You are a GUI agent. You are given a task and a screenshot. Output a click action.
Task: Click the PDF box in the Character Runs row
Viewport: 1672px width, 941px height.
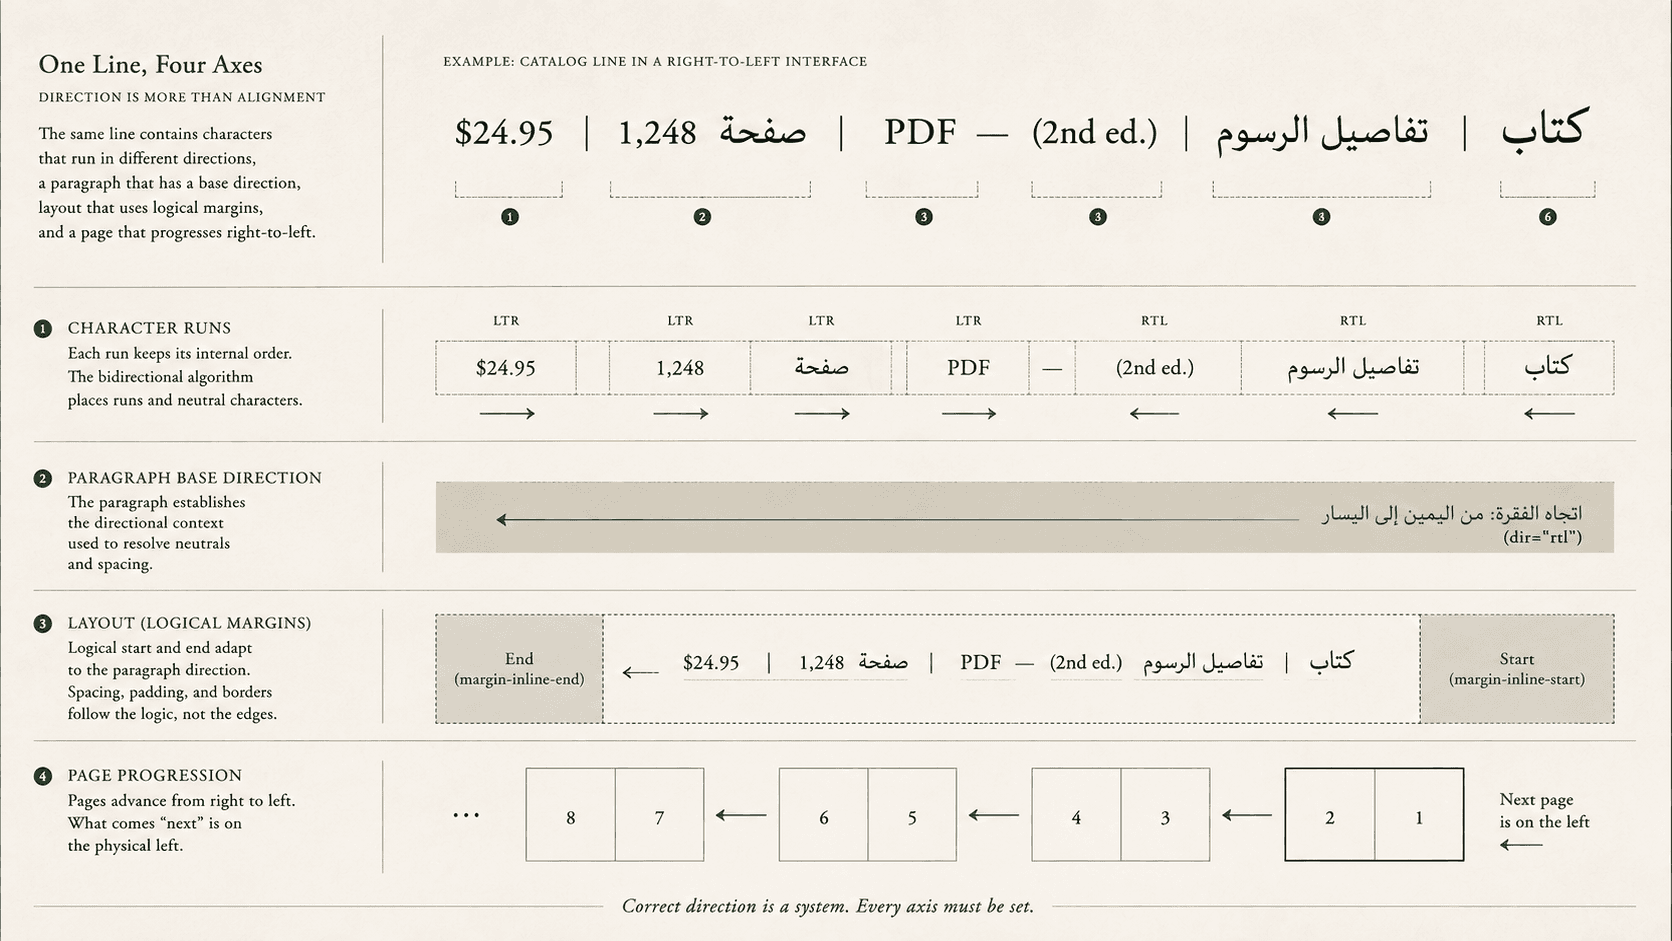pyautogui.click(x=968, y=368)
